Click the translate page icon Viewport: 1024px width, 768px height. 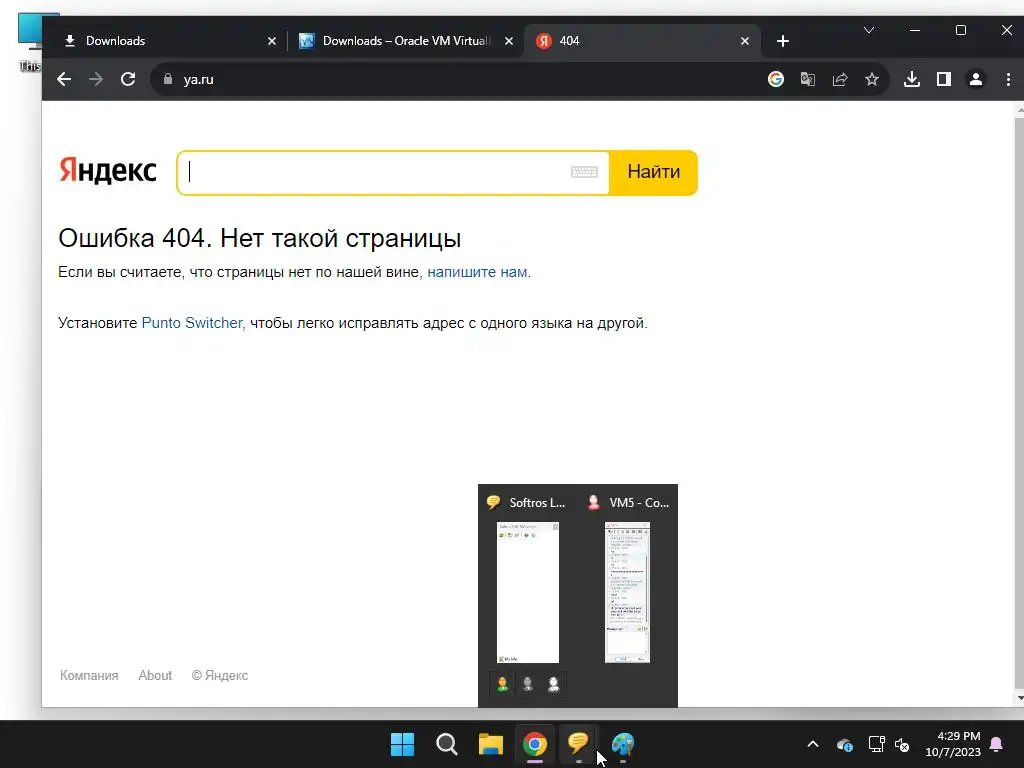[808, 80]
